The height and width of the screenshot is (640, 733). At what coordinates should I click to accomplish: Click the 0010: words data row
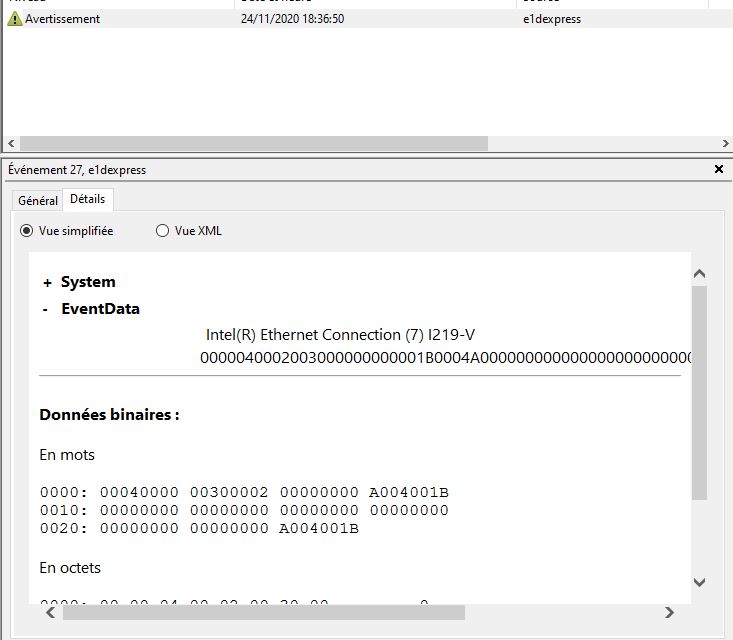(x=244, y=510)
